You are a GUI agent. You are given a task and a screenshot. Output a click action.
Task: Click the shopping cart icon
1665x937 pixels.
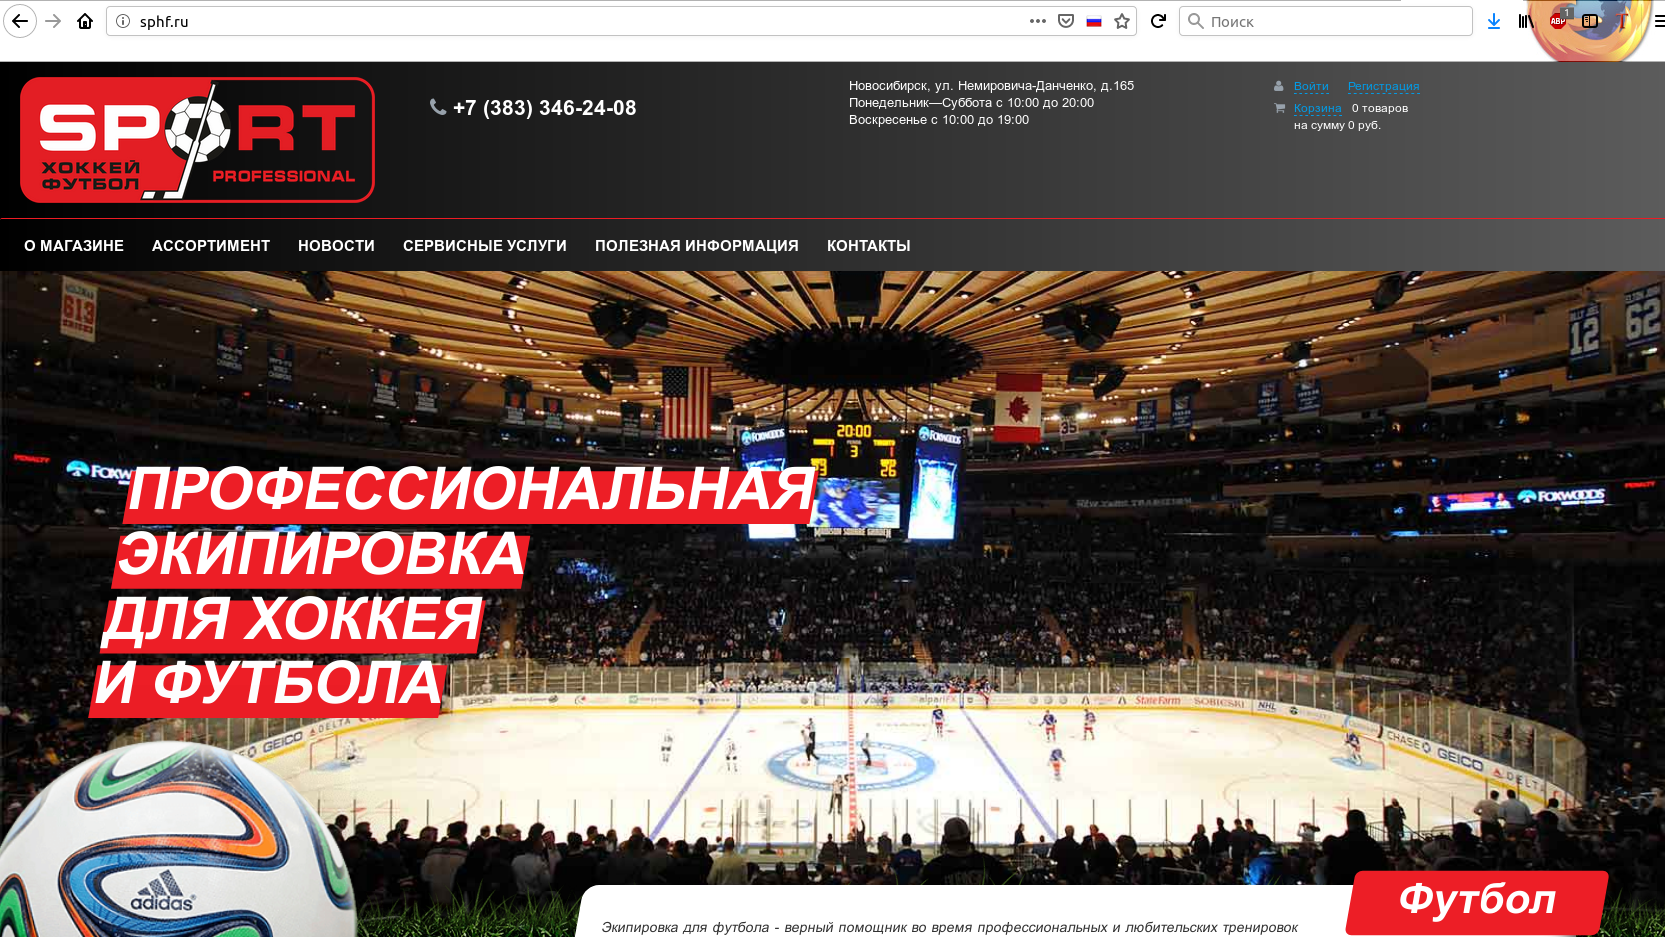[1279, 108]
